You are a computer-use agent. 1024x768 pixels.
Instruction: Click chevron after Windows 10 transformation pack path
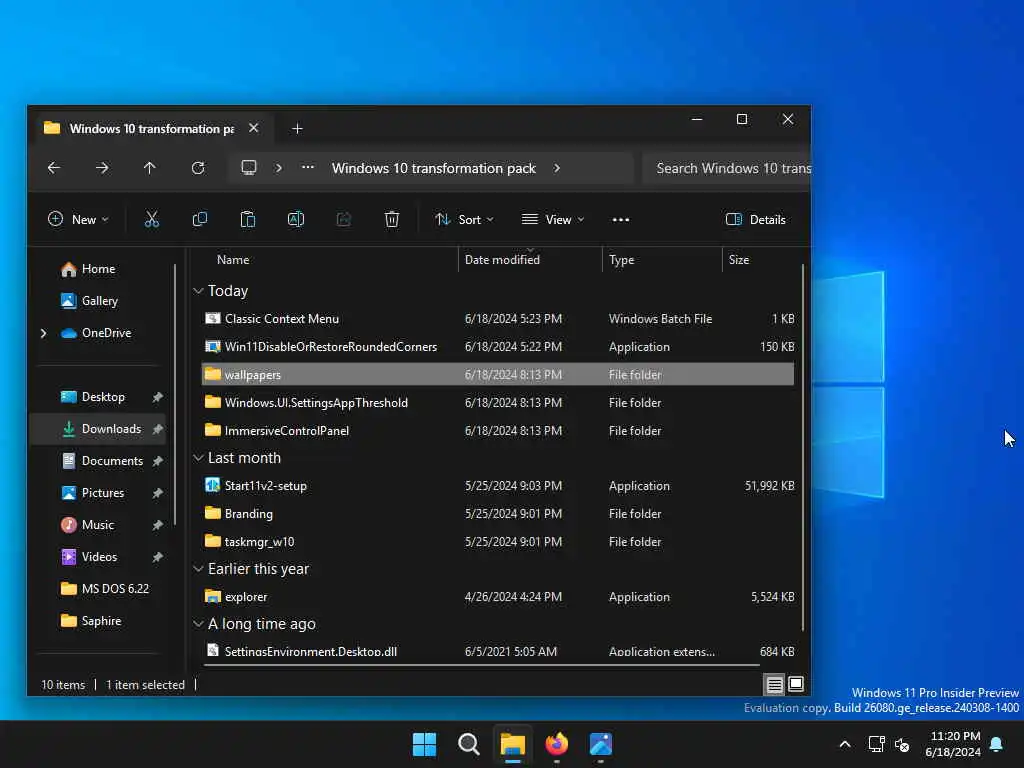pyautogui.click(x=556, y=168)
